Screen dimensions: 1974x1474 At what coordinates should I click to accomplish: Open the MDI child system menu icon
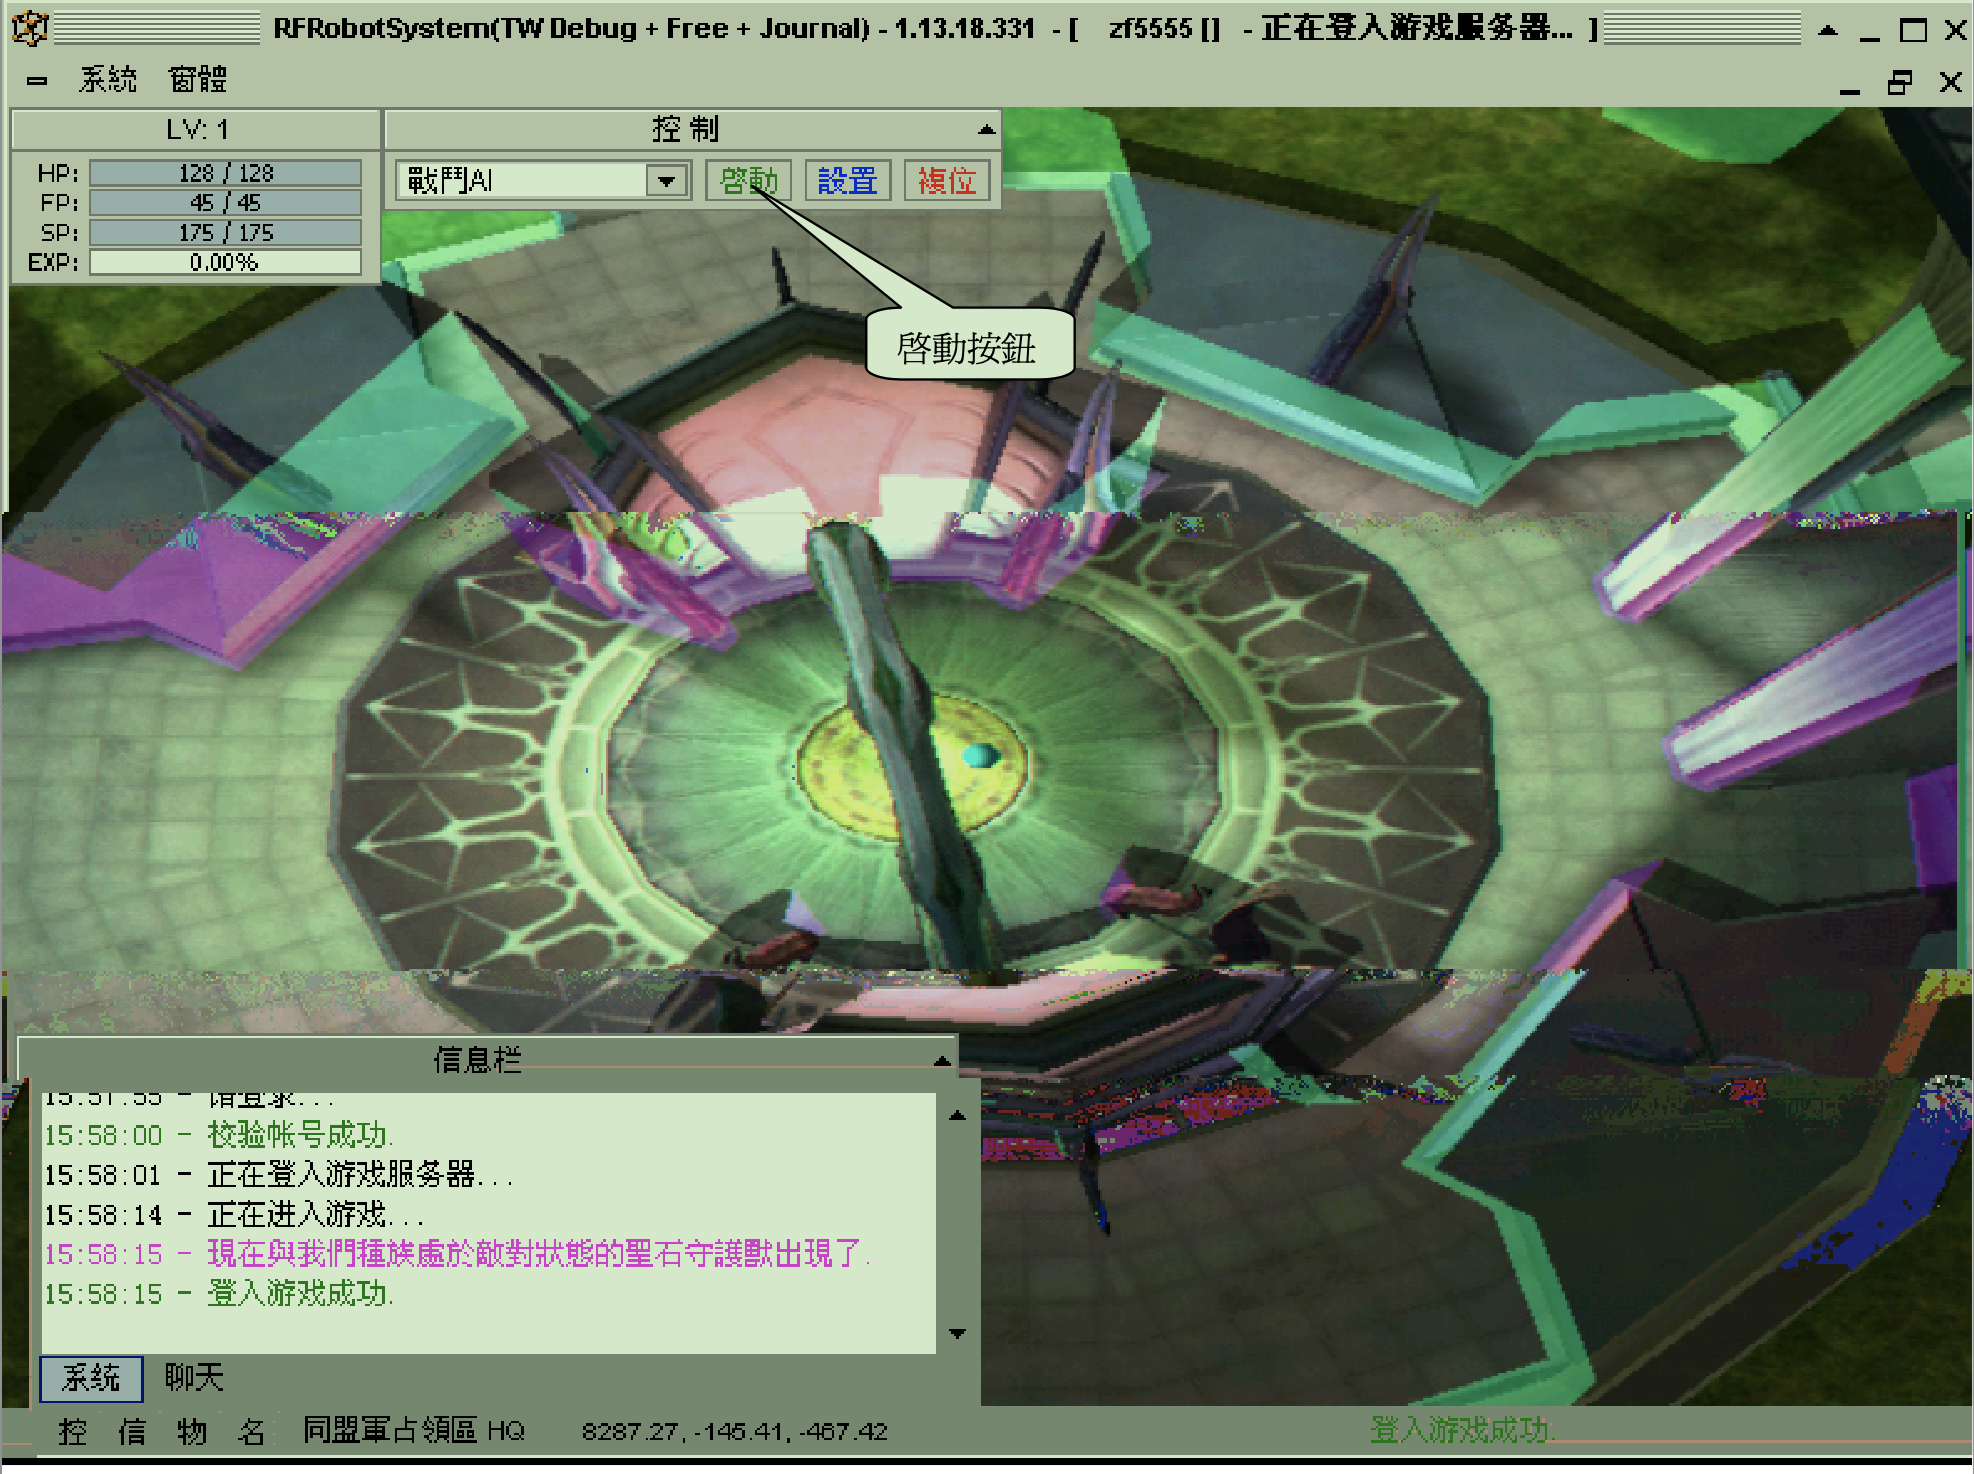[37, 80]
